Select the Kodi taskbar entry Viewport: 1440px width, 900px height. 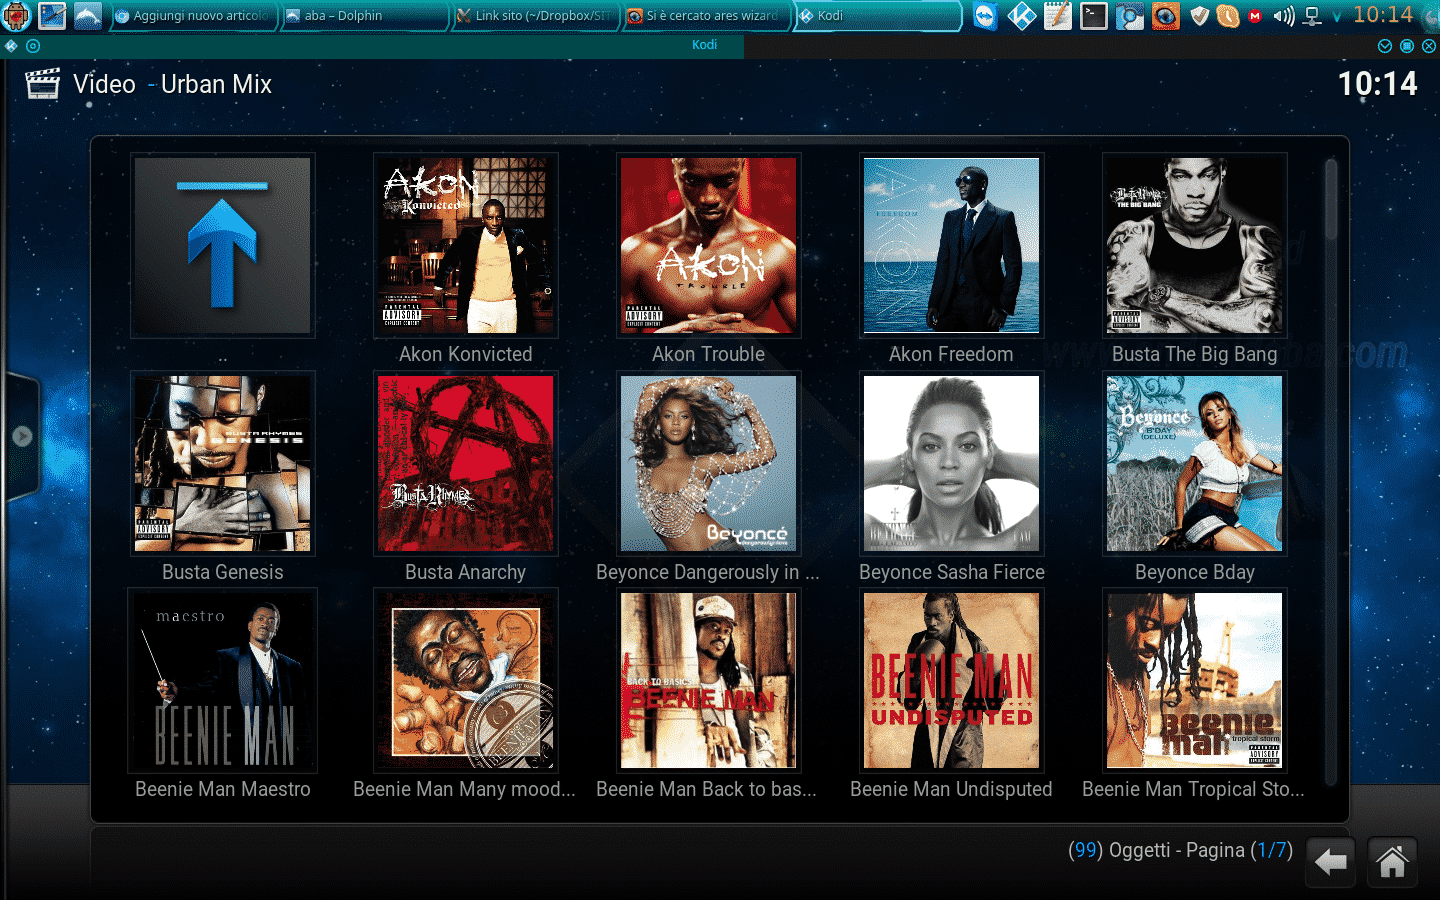pos(877,16)
